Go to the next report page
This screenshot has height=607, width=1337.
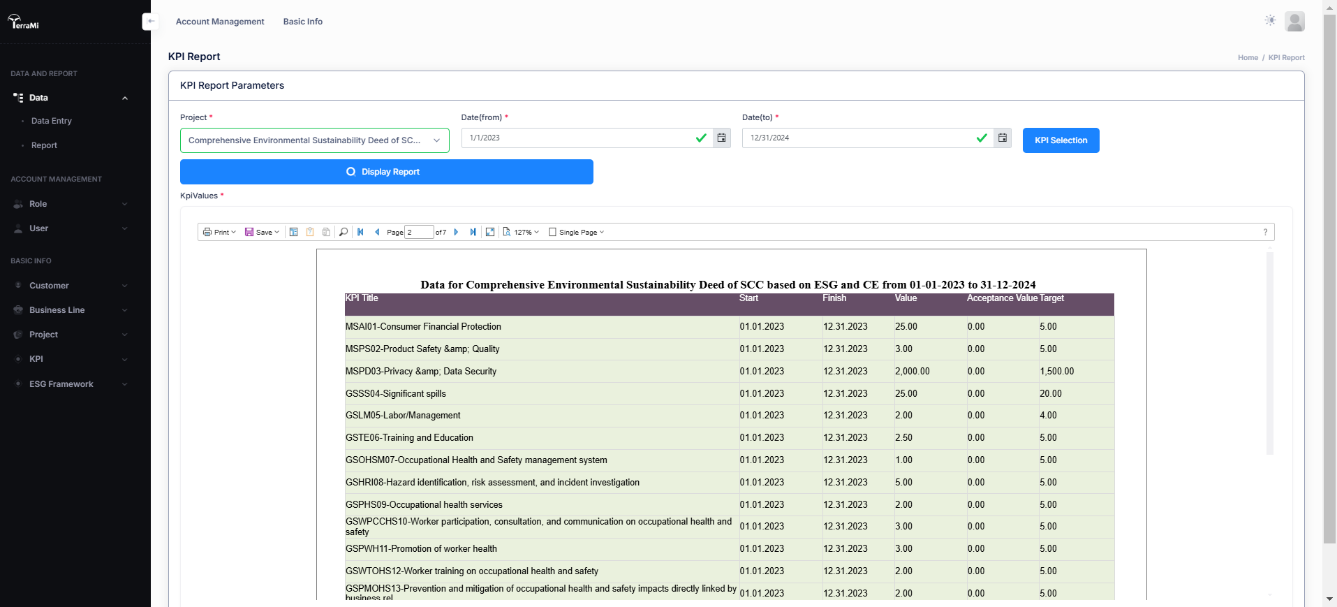456,232
